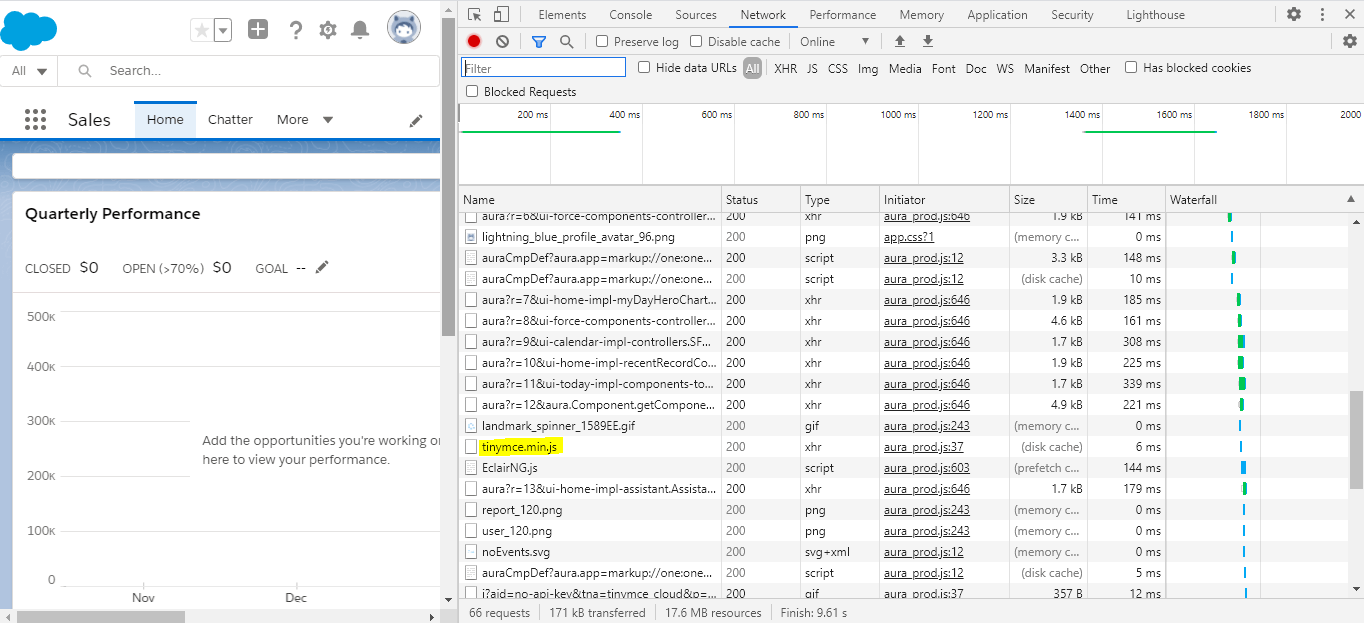Filter requests by Font
The height and width of the screenshot is (623, 1364).
944,69
